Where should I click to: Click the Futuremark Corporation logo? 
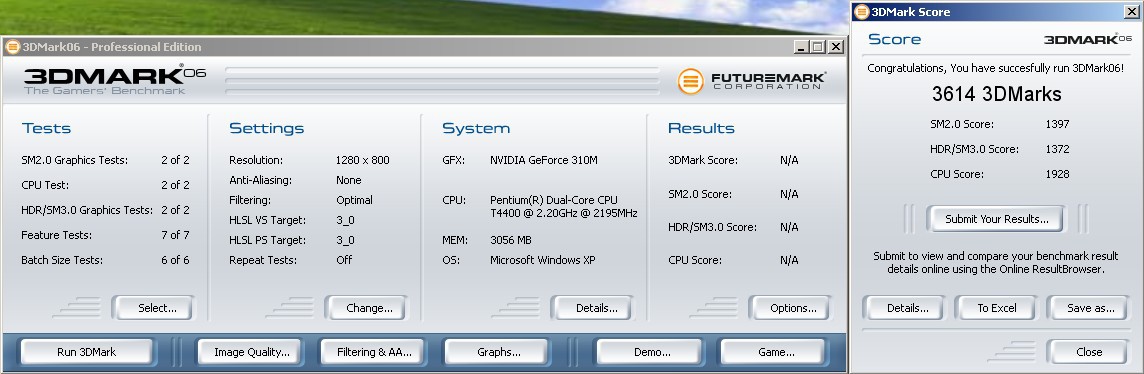(751, 81)
